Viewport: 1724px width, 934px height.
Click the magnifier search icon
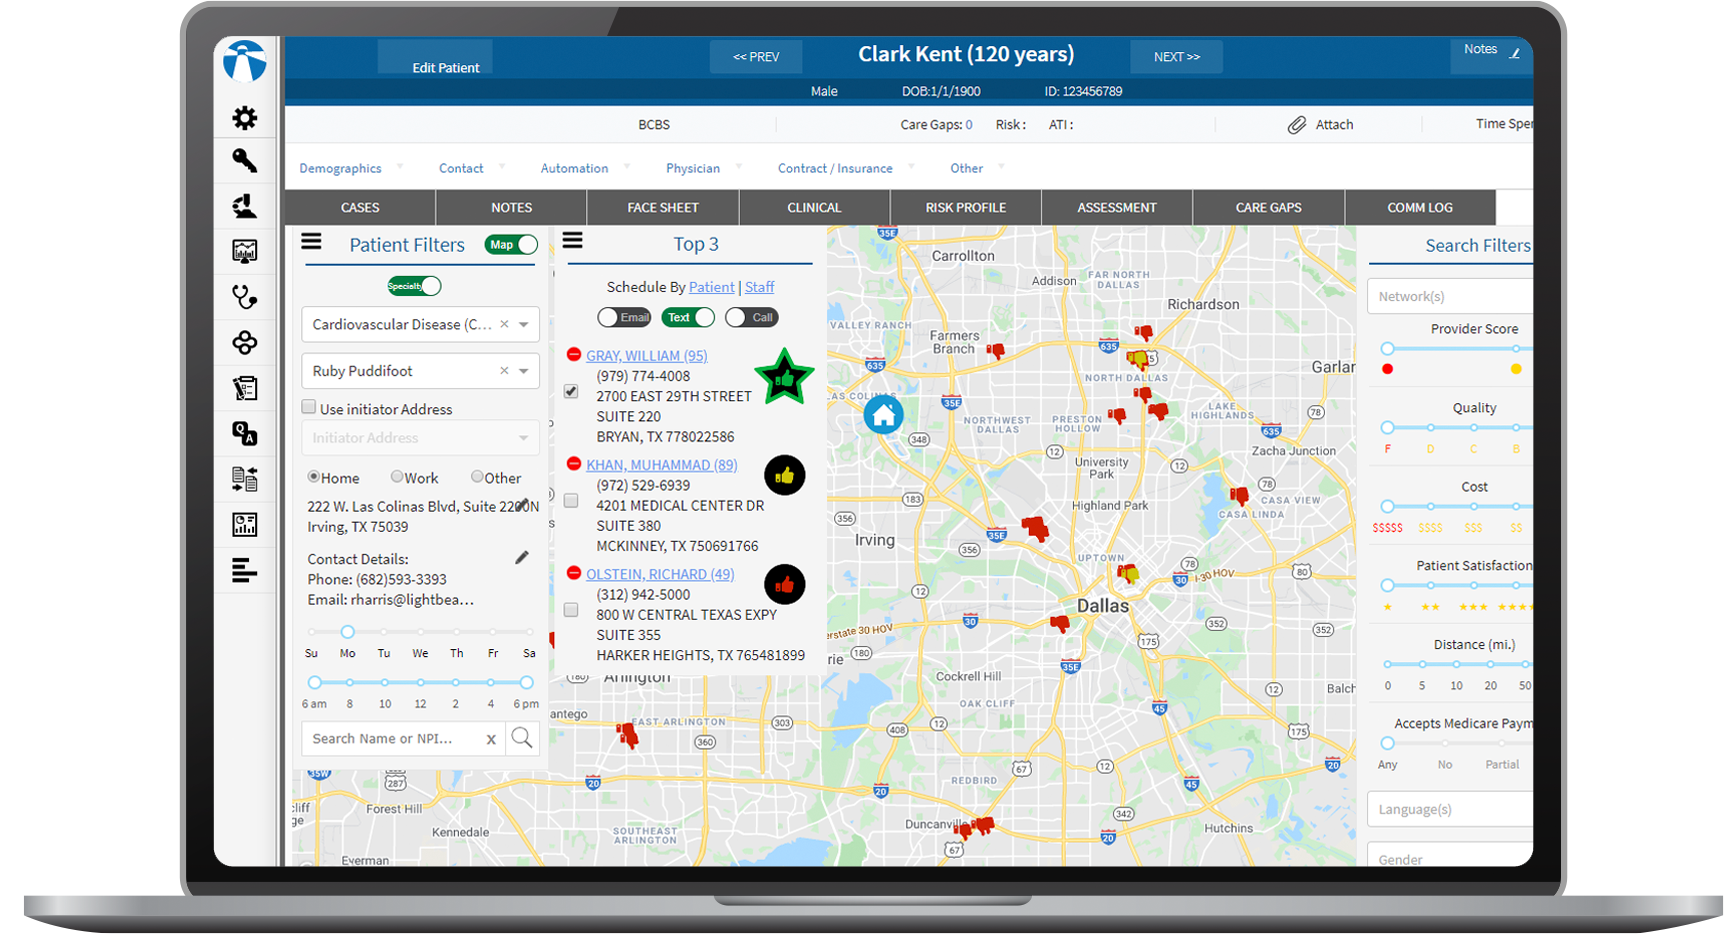(521, 738)
